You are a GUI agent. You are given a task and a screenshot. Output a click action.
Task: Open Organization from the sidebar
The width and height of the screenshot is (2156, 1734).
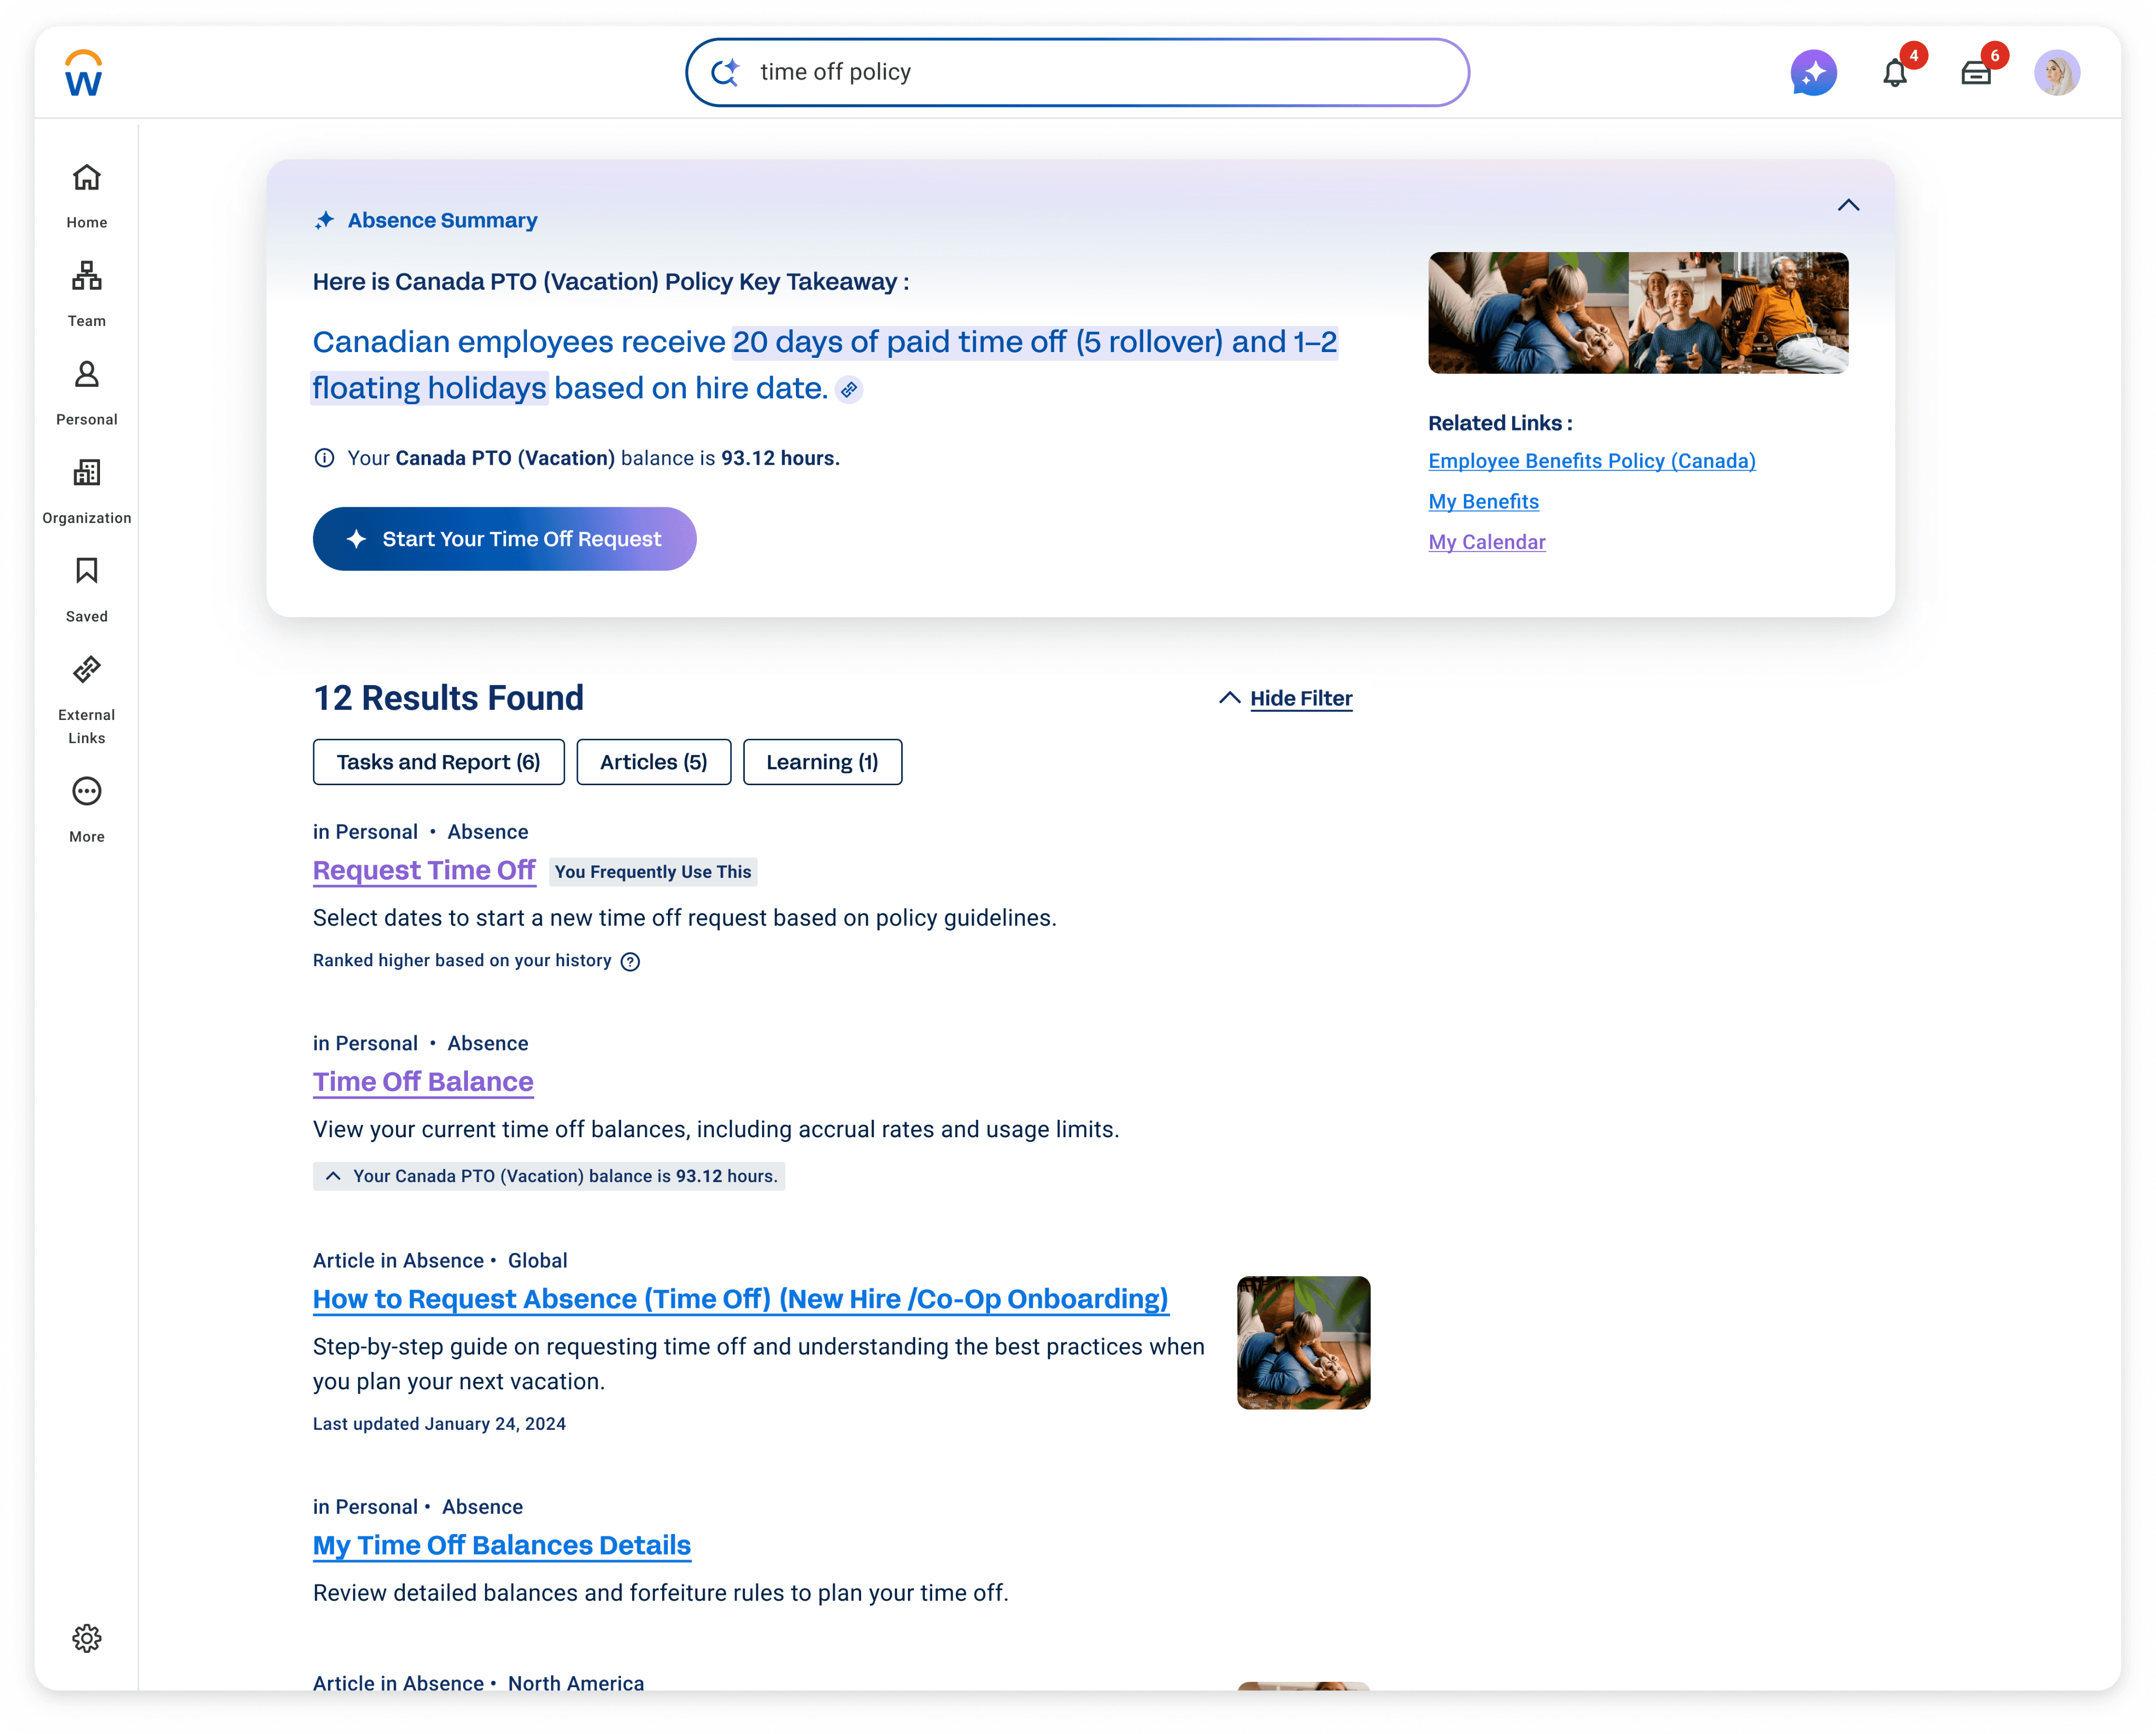point(87,490)
